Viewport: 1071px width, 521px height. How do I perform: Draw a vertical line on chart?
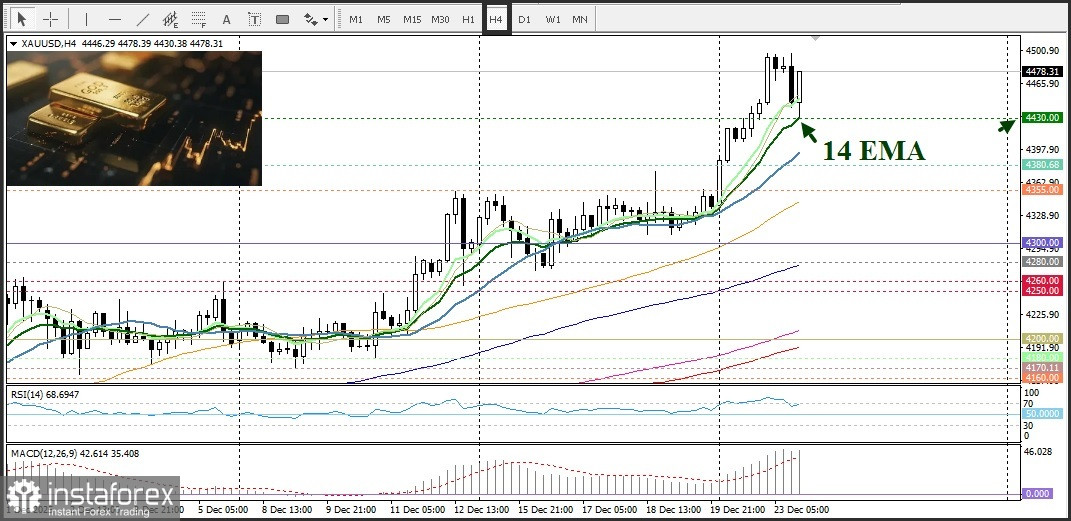tap(86, 19)
